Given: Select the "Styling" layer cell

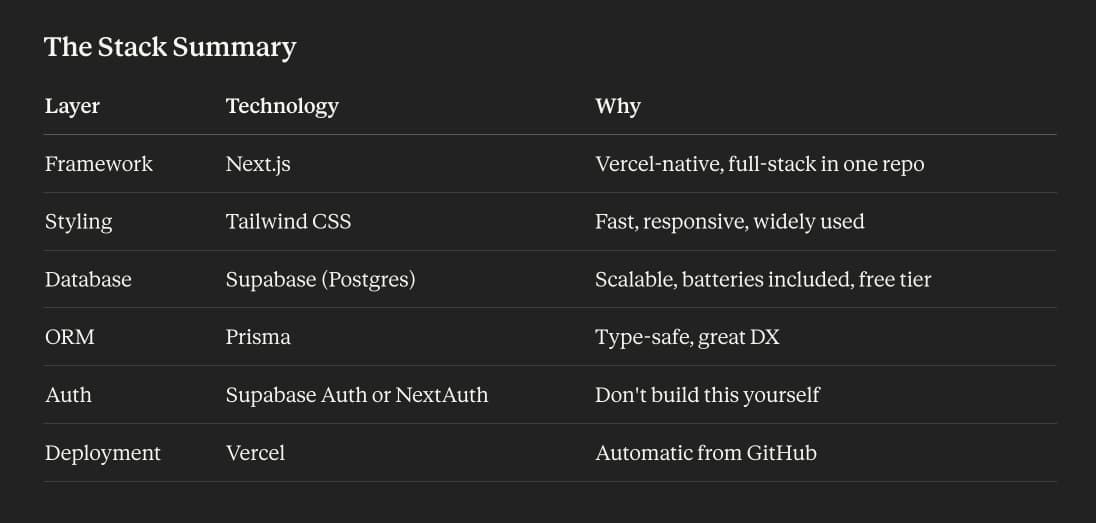Looking at the screenshot, I should [x=79, y=222].
